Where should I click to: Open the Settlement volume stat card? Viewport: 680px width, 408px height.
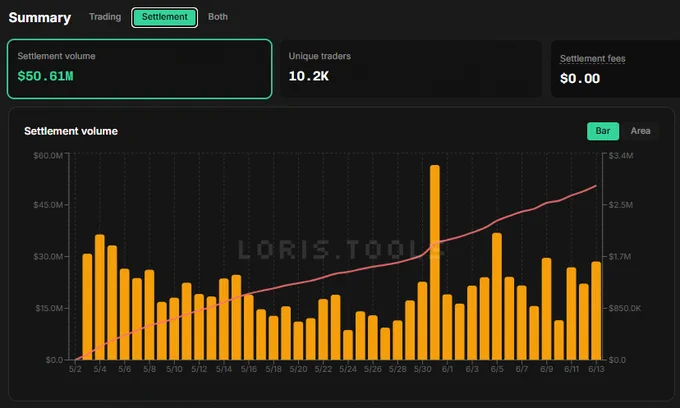(x=140, y=69)
